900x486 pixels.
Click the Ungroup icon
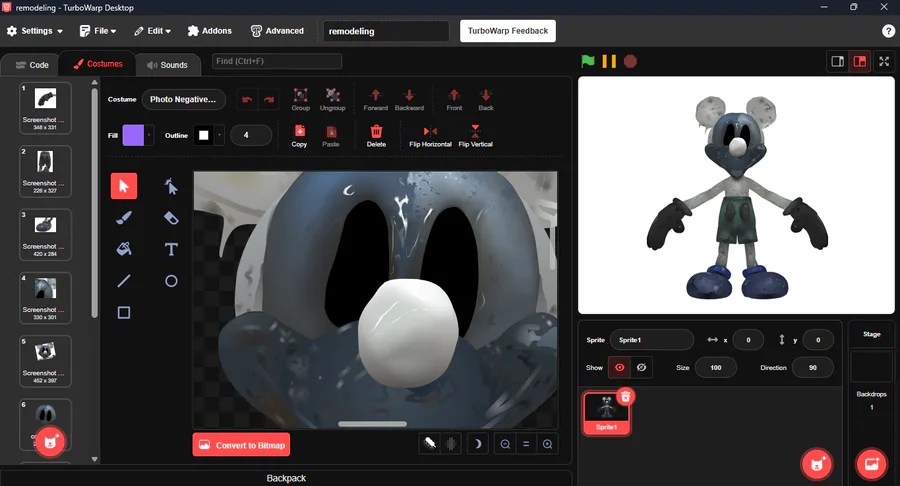[332, 99]
